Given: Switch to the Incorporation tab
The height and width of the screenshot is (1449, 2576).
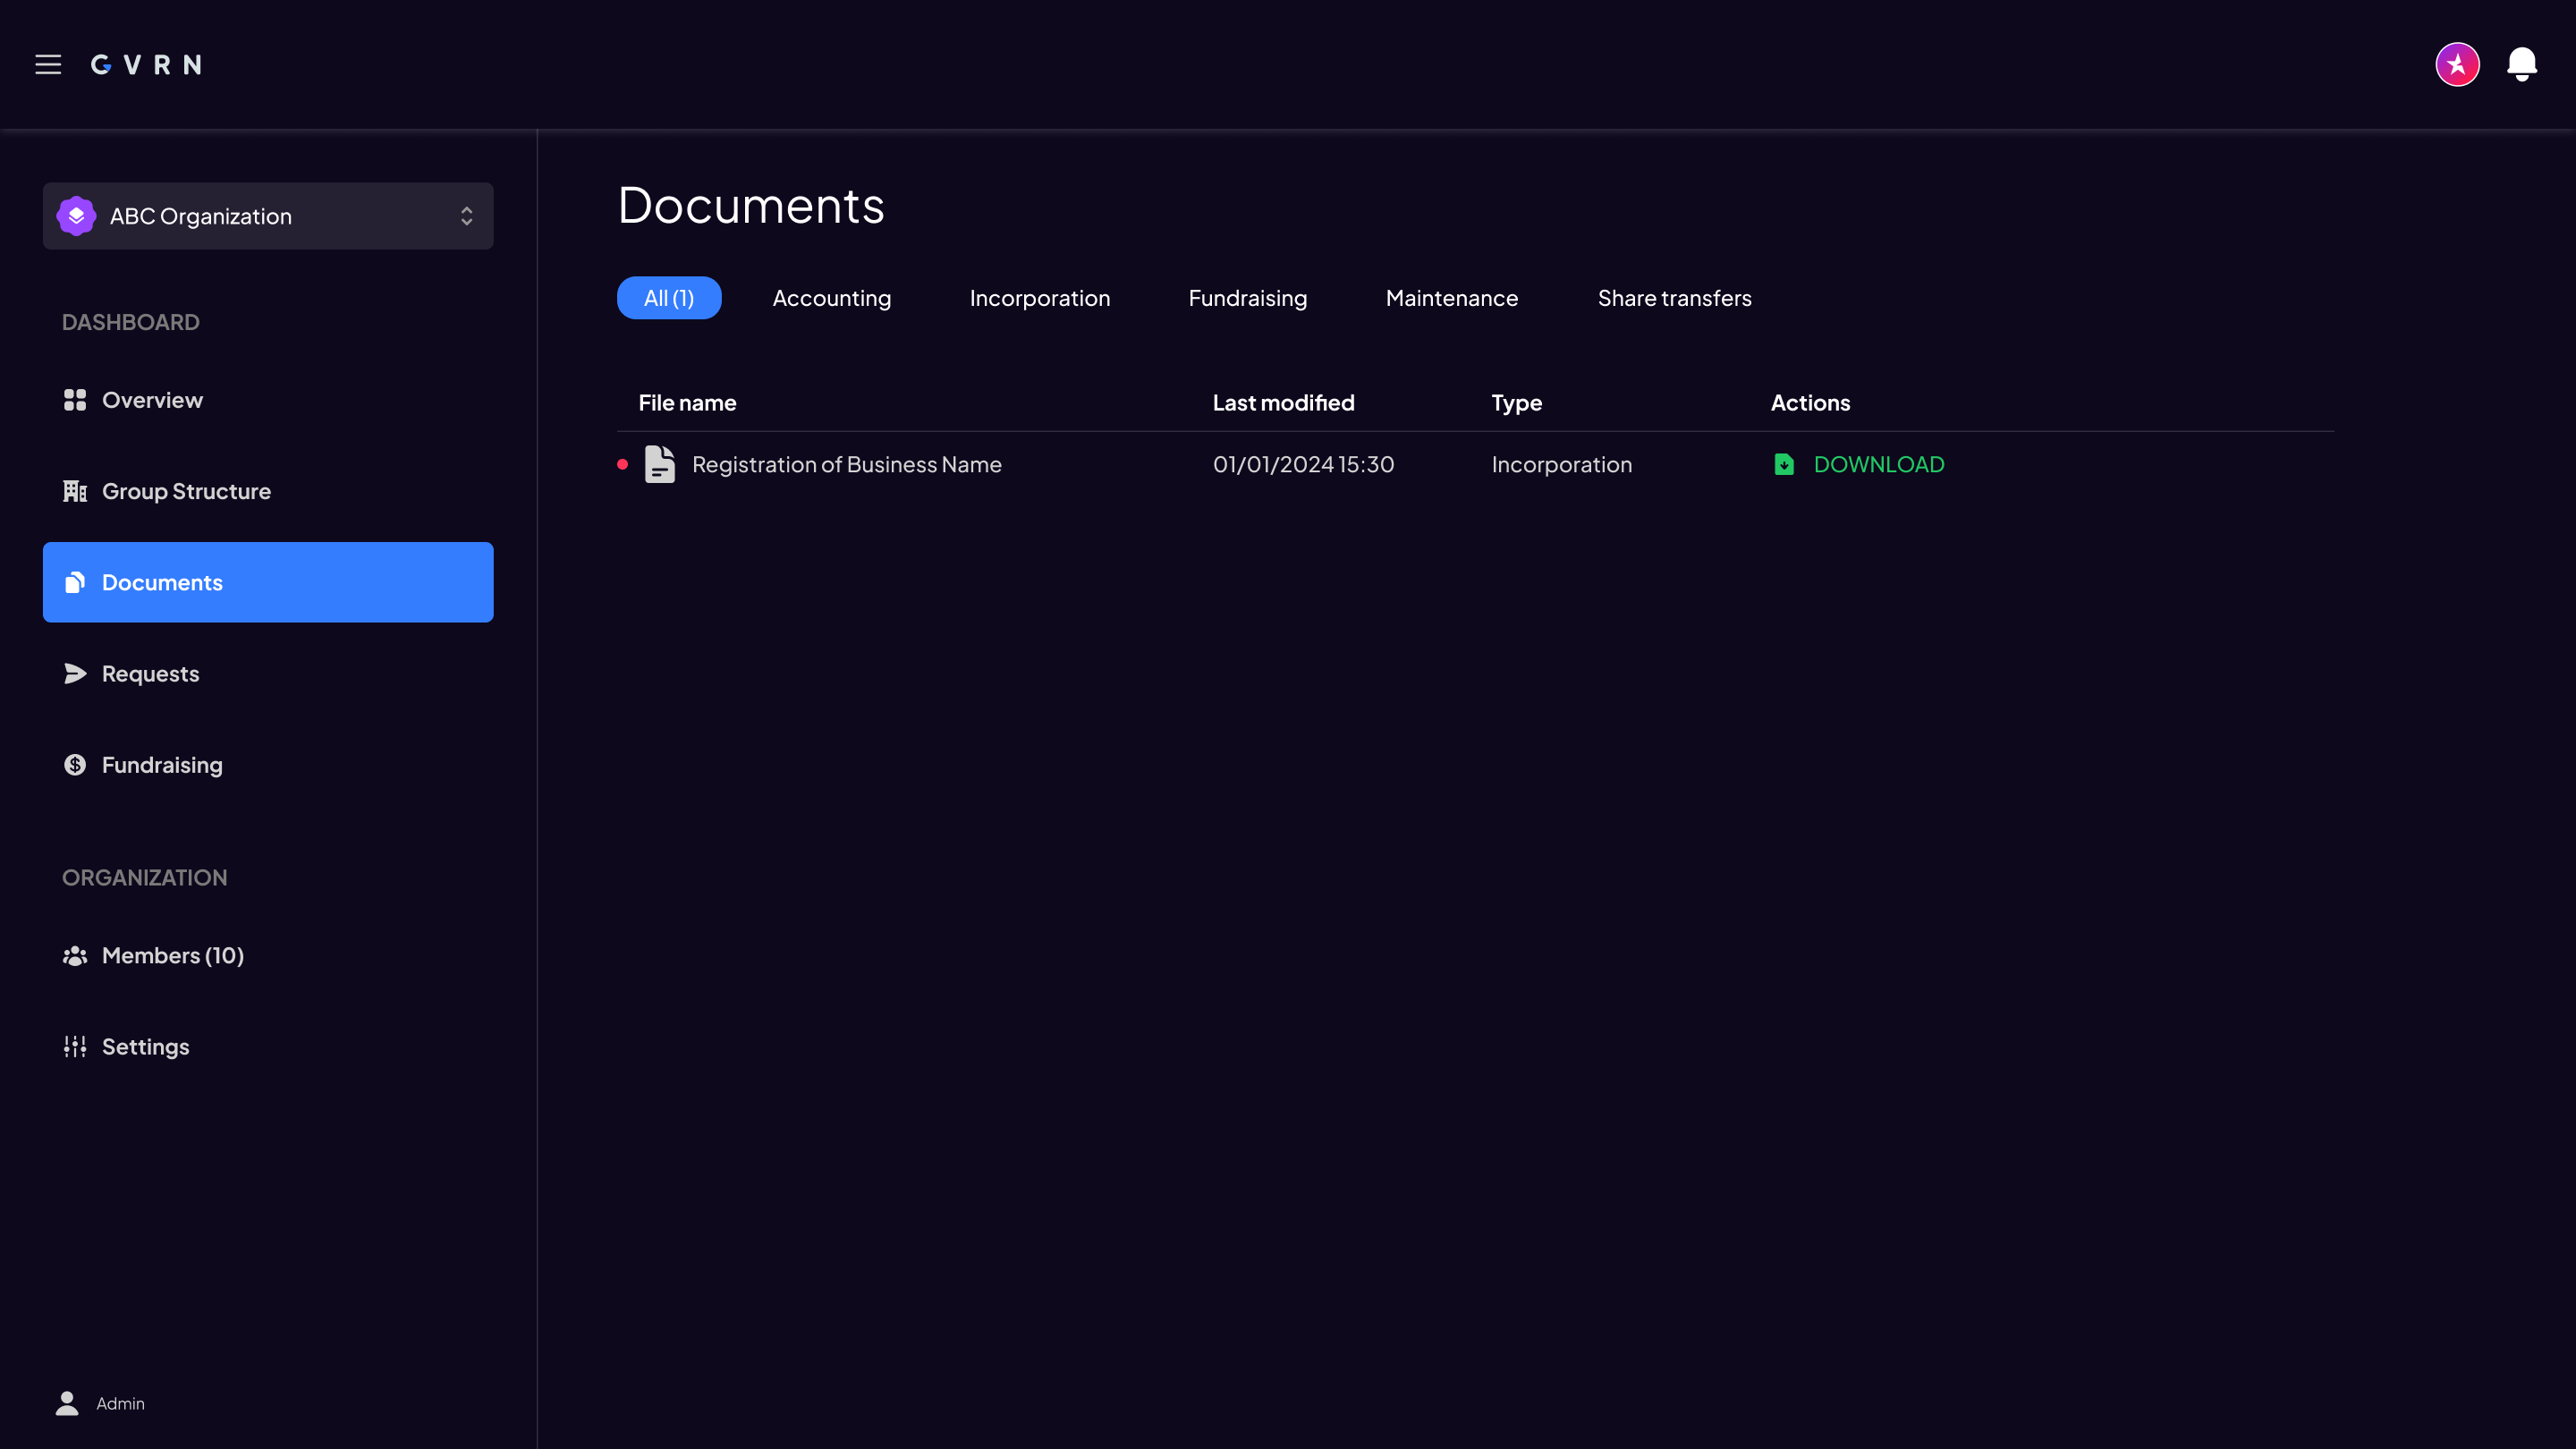Looking at the screenshot, I should coord(1040,298).
